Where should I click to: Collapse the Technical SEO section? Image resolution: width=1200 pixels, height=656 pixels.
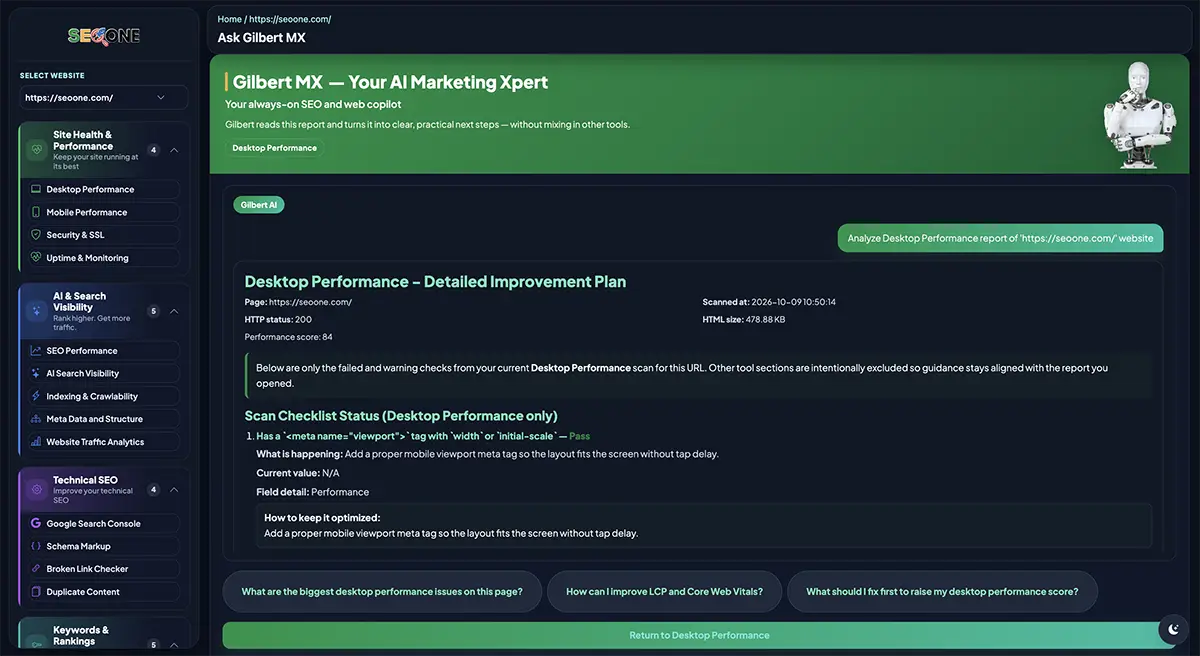(x=174, y=490)
